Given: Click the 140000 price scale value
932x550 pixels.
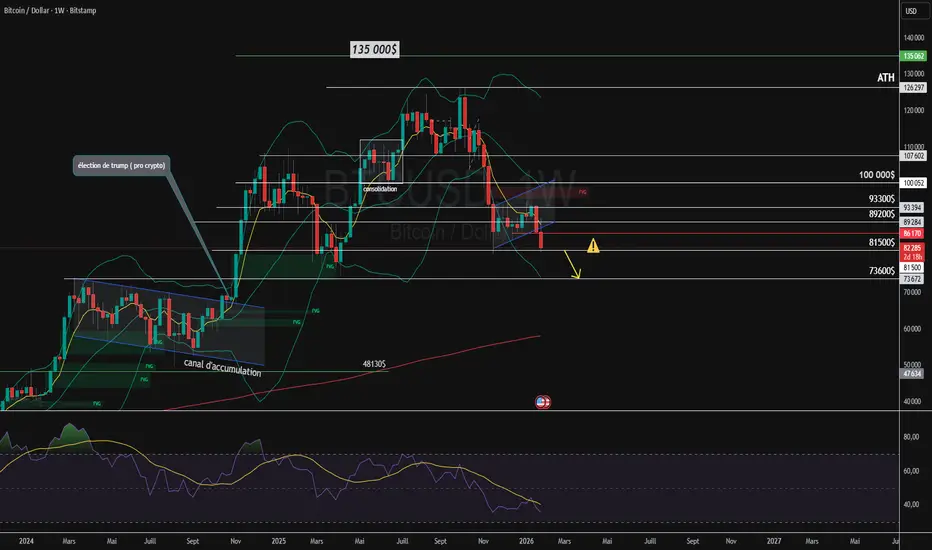Looking at the screenshot, I should click(x=914, y=37).
